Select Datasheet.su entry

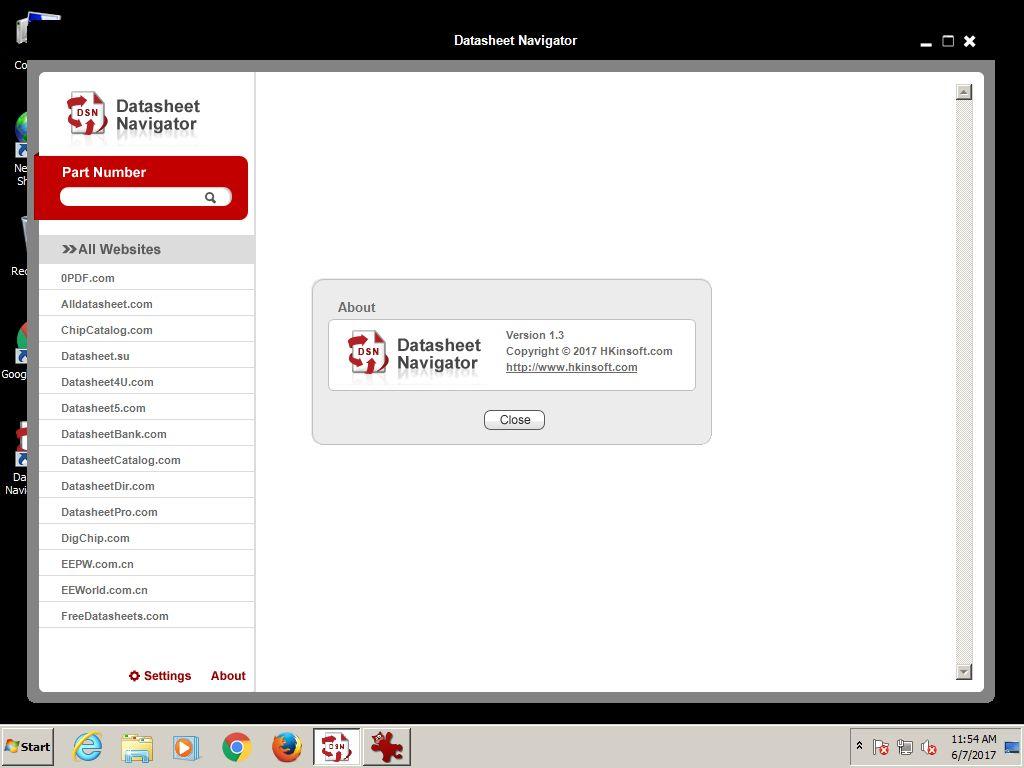click(147, 356)
